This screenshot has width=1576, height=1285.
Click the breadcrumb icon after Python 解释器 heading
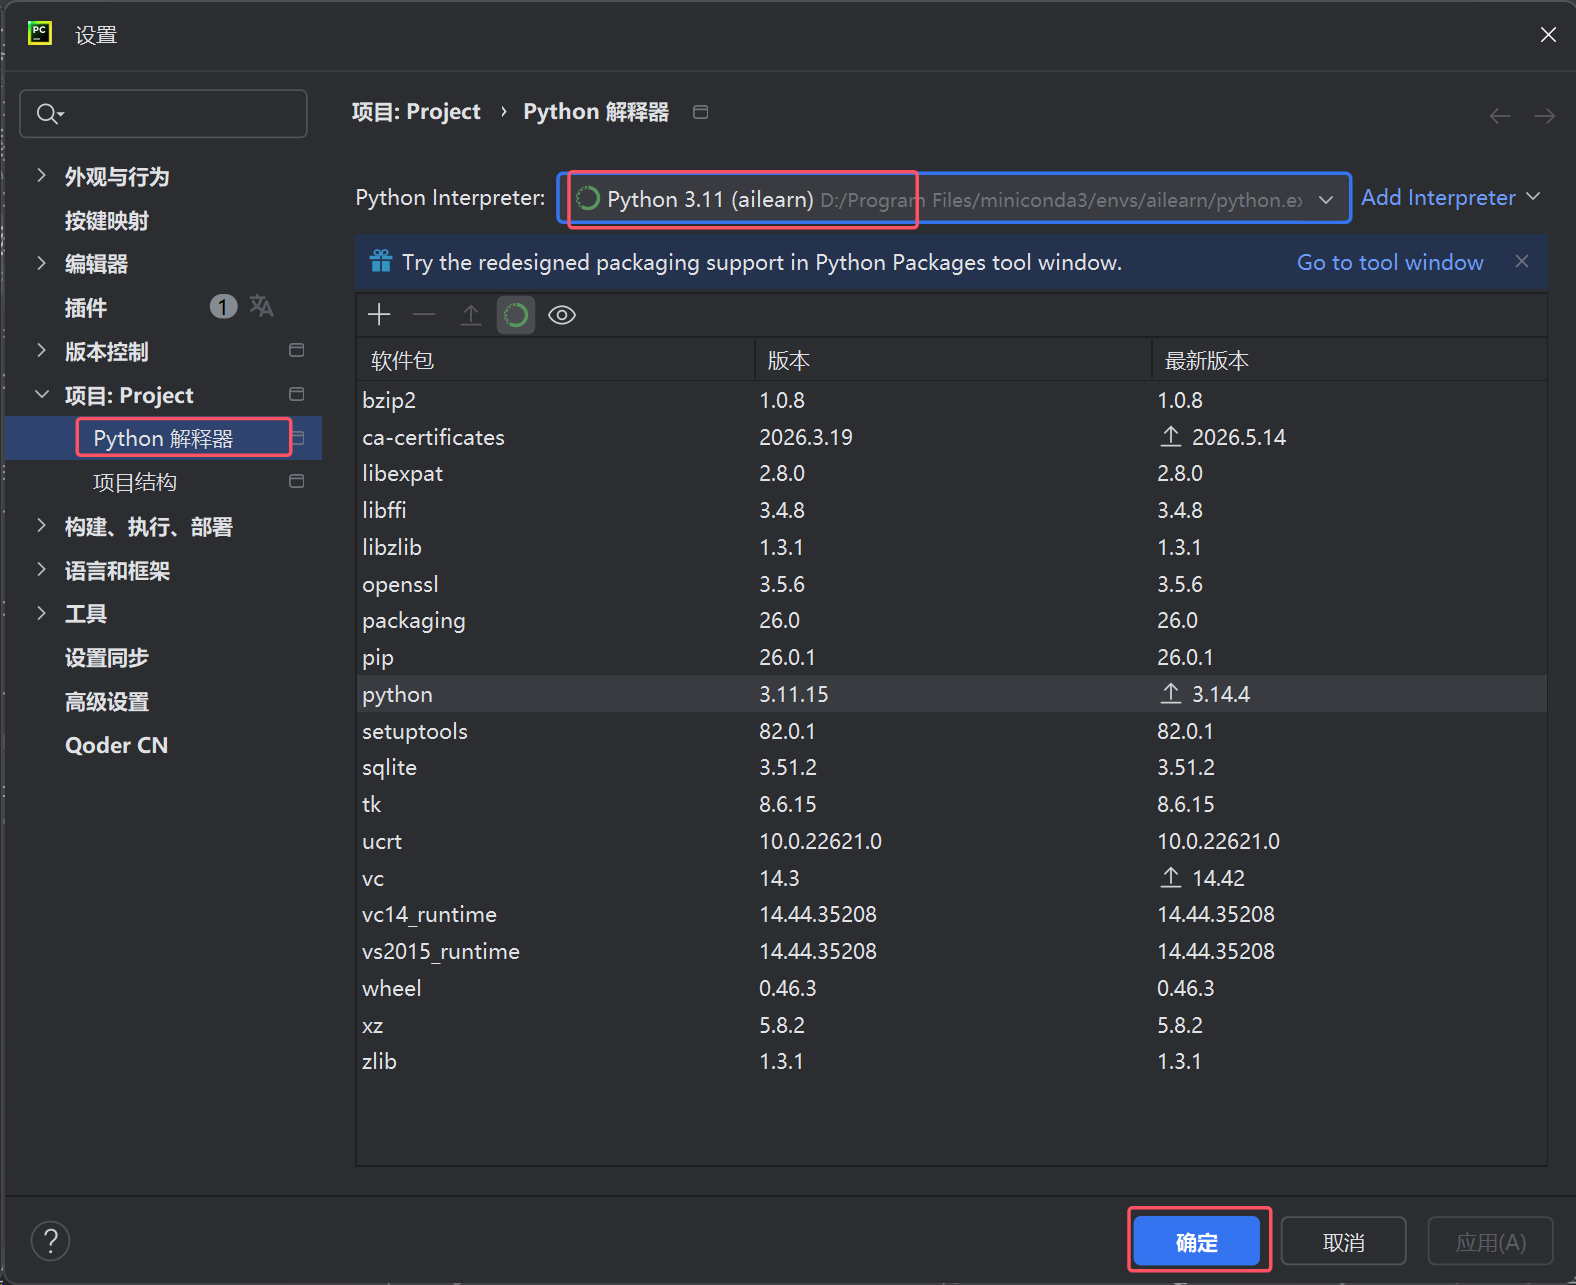point(701,112)
